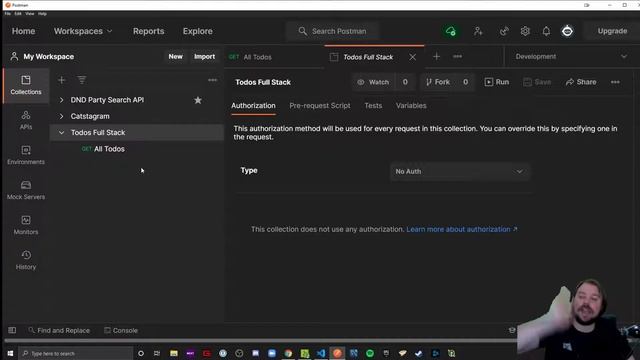Click the cloud sync status icon
This screenshot has width=640, height=360.
451,31
